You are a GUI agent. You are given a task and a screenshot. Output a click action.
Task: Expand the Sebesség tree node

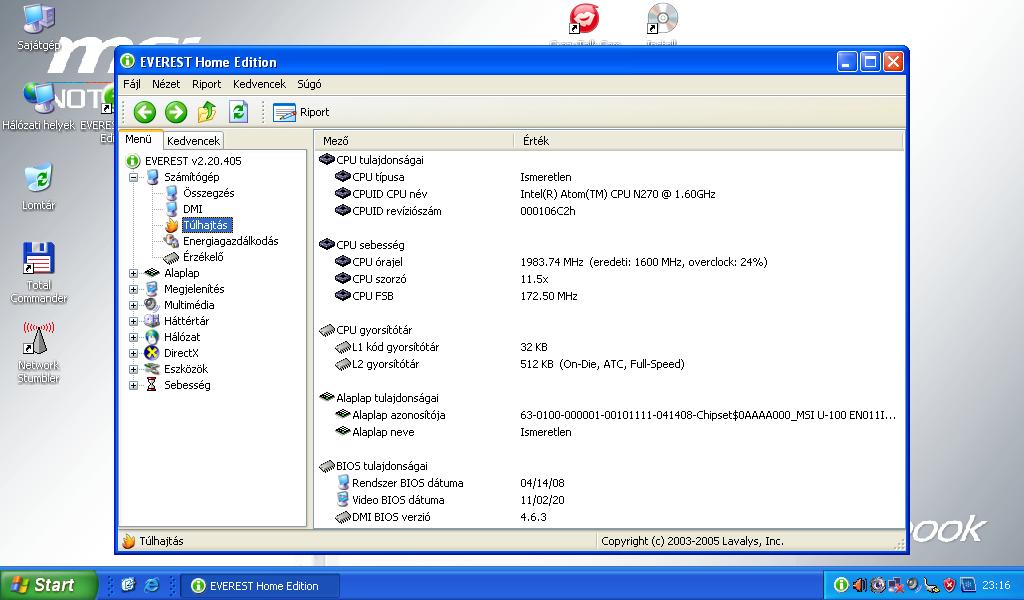133,385
